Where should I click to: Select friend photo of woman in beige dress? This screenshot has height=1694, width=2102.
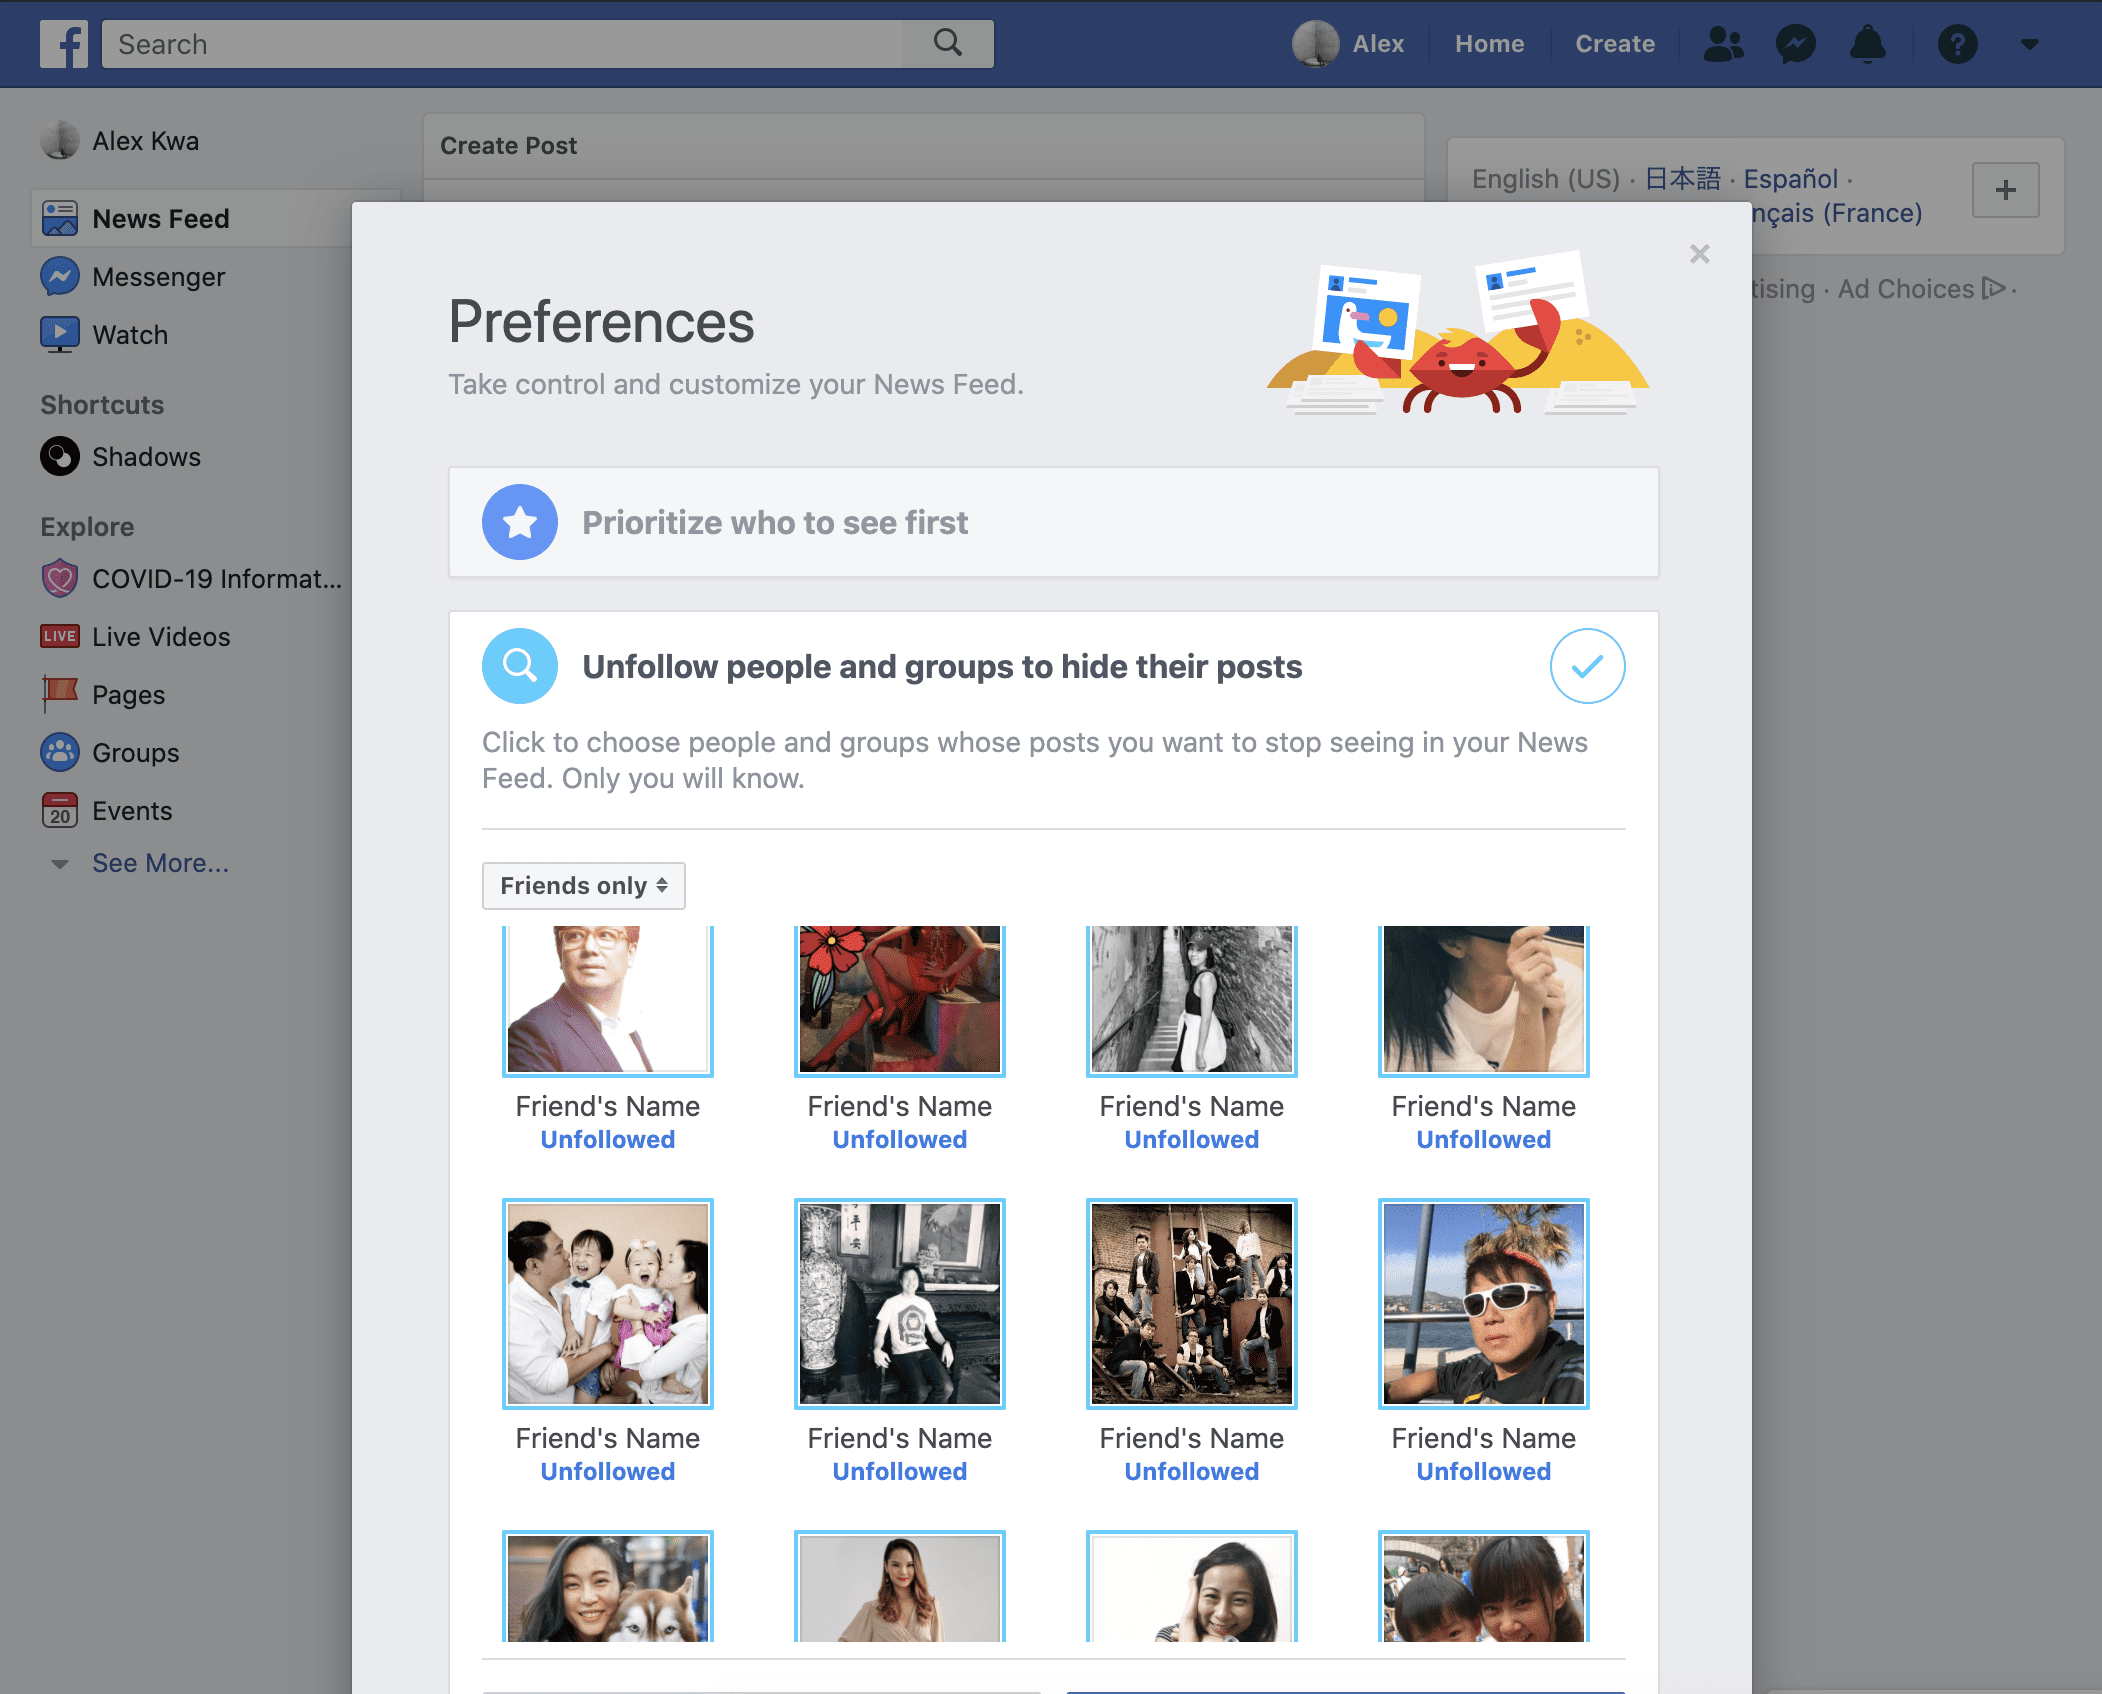(x=900, y=1586)
